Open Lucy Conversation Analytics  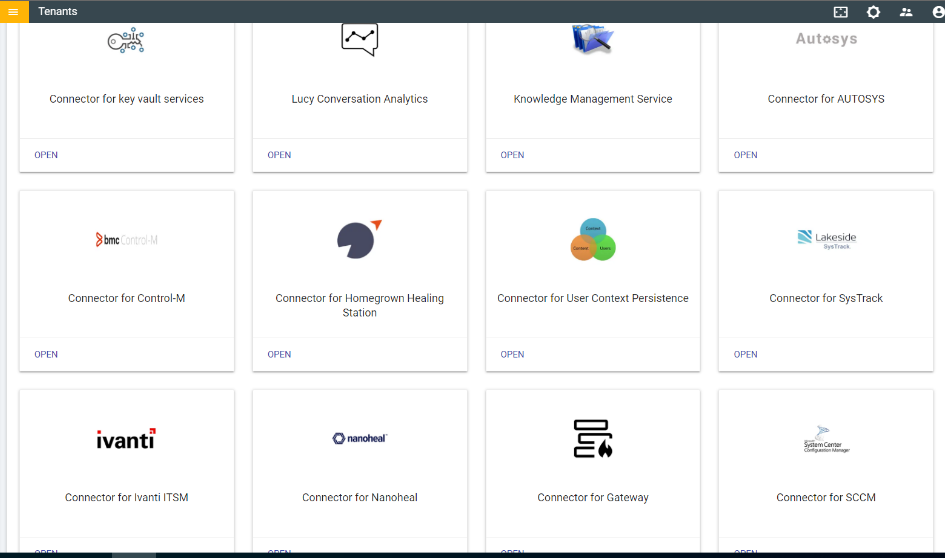pyautogui.click(x=279, y=155)
